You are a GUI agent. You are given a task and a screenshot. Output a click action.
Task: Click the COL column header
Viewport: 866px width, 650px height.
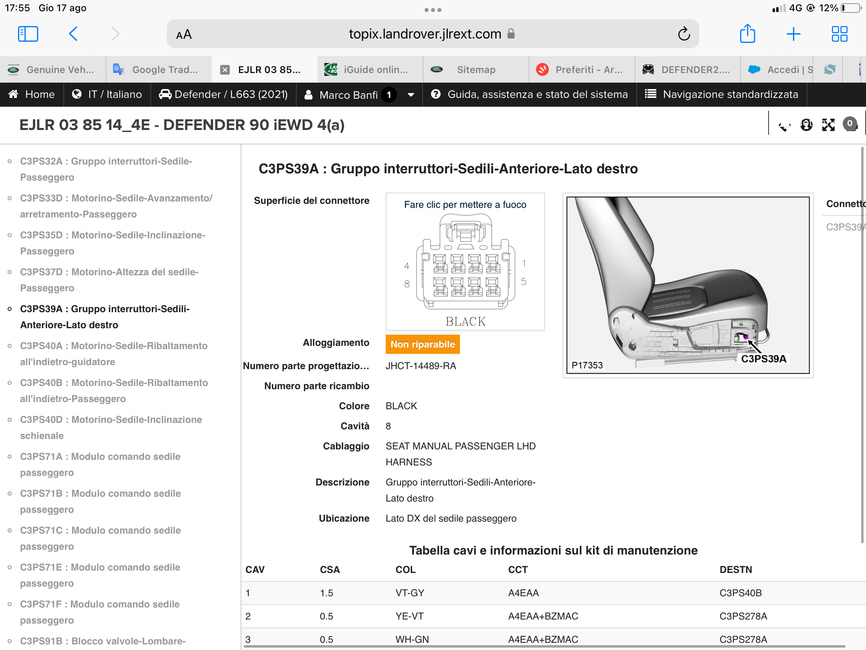click(405, 570)
